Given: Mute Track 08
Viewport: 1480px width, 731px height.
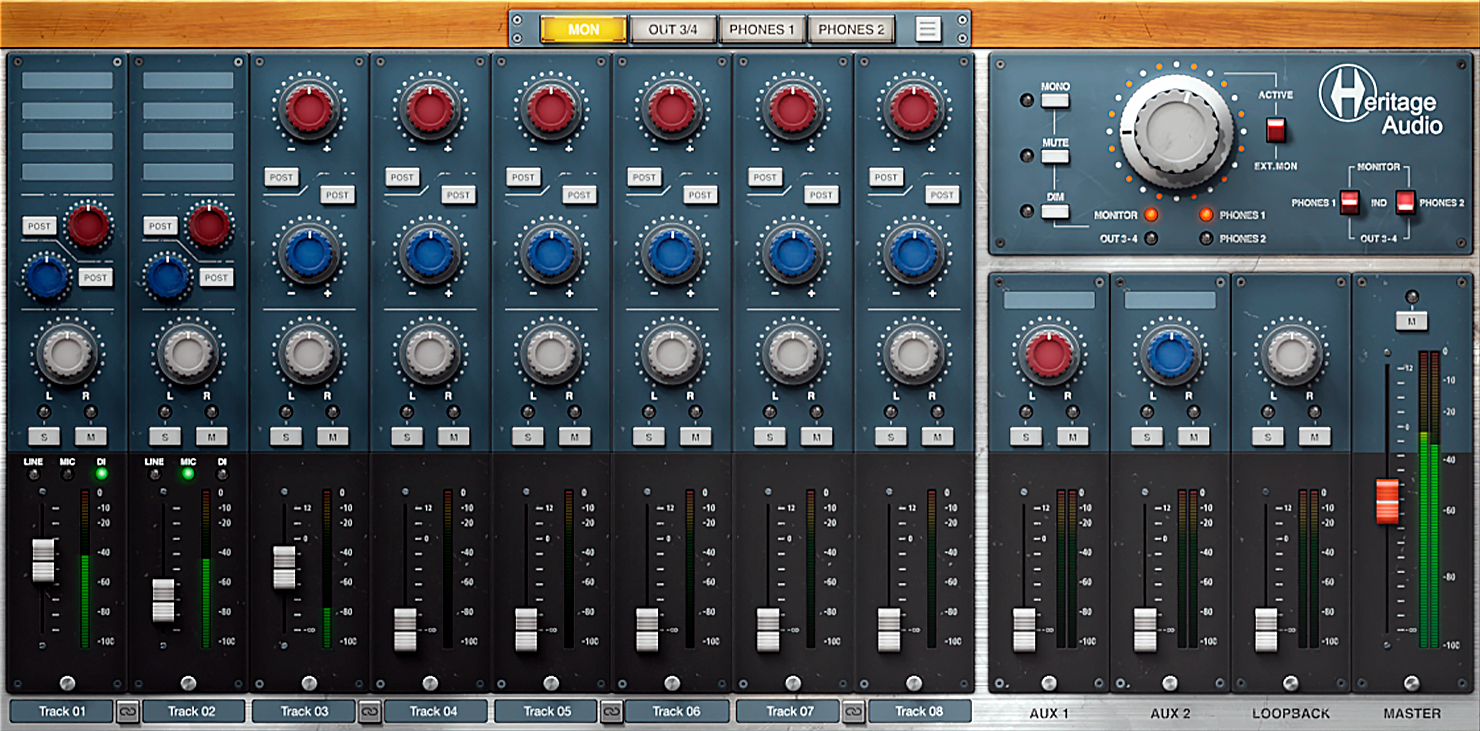Looking at the screenshot, I should pos(937,436).
